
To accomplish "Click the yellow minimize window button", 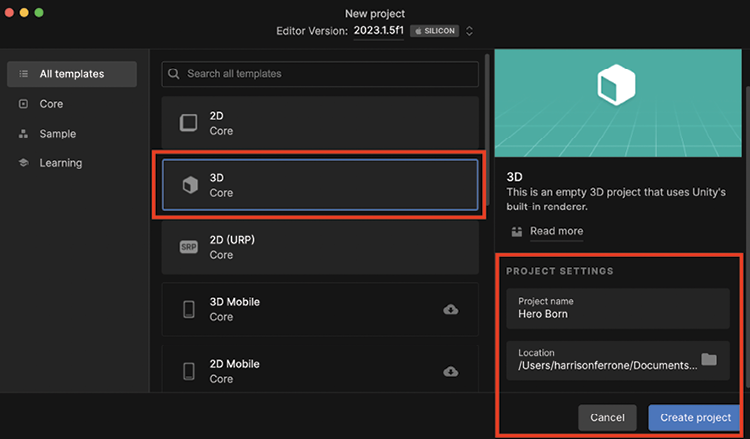I will pos(24,12).
